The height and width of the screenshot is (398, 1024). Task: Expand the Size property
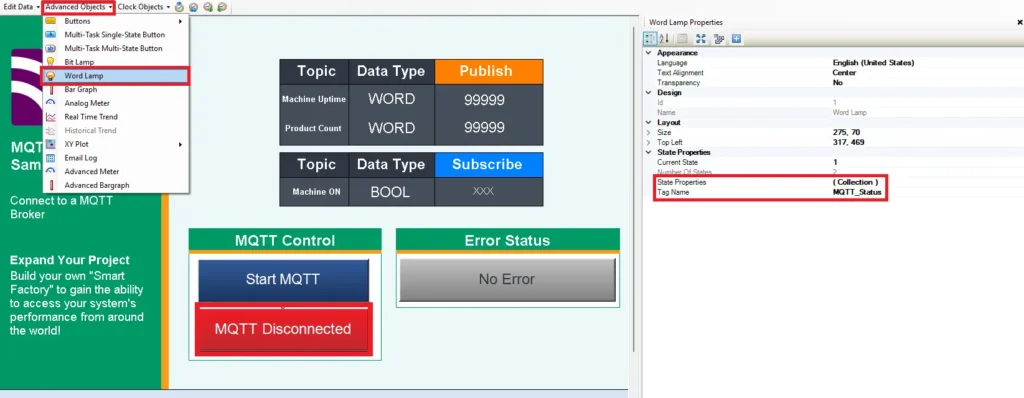(648, 133)
